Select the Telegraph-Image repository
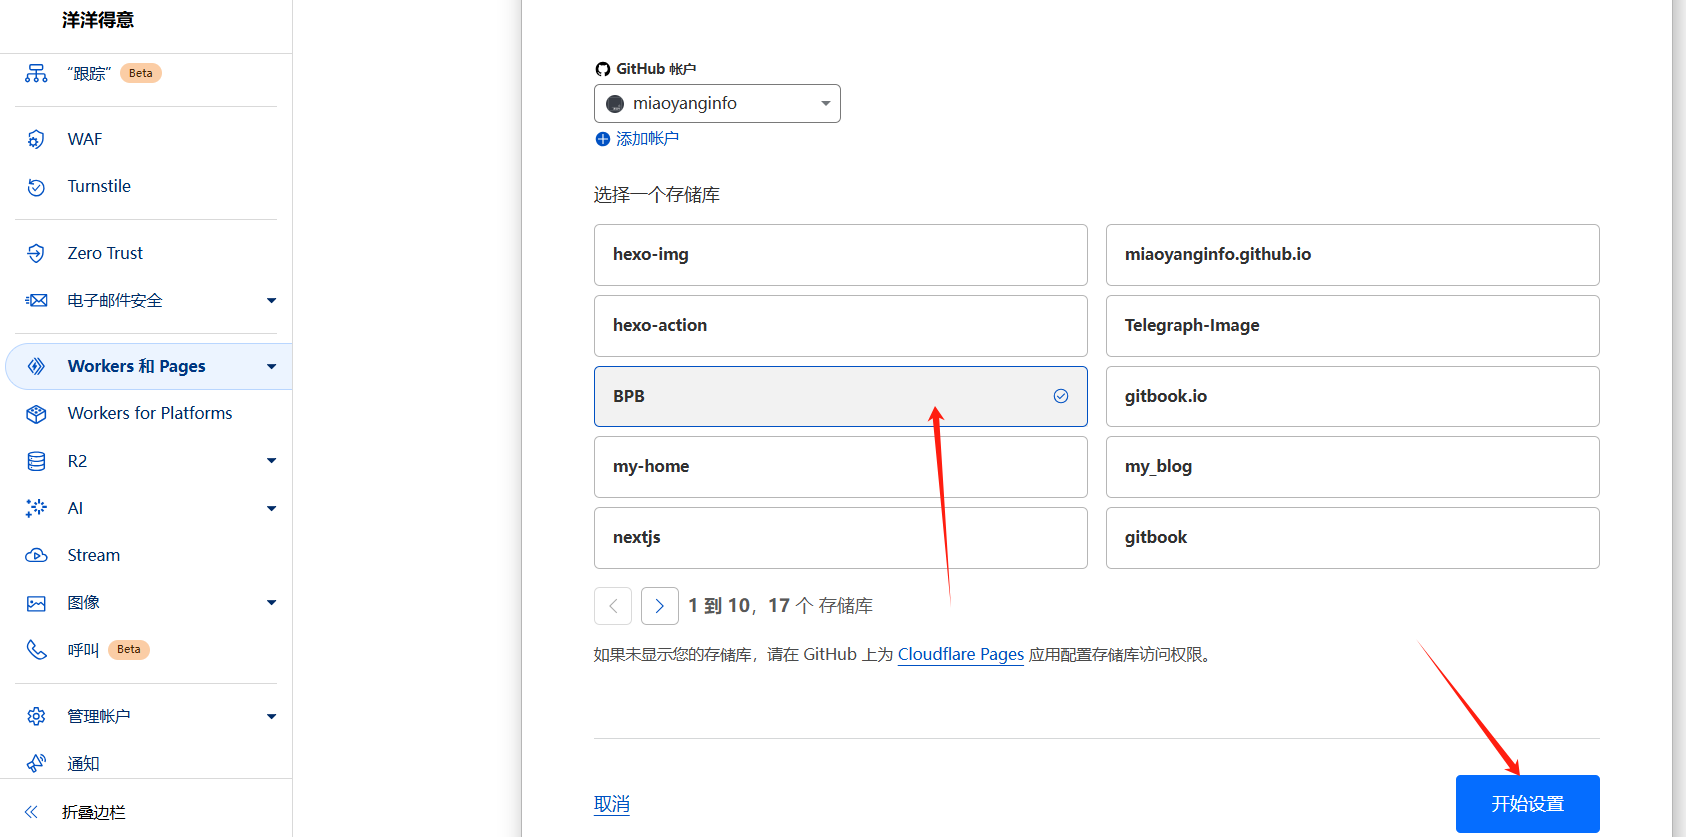Image resolution: width=1686 pixels, height=837 pixels. pyautogui.click(x=1352, y=326)
